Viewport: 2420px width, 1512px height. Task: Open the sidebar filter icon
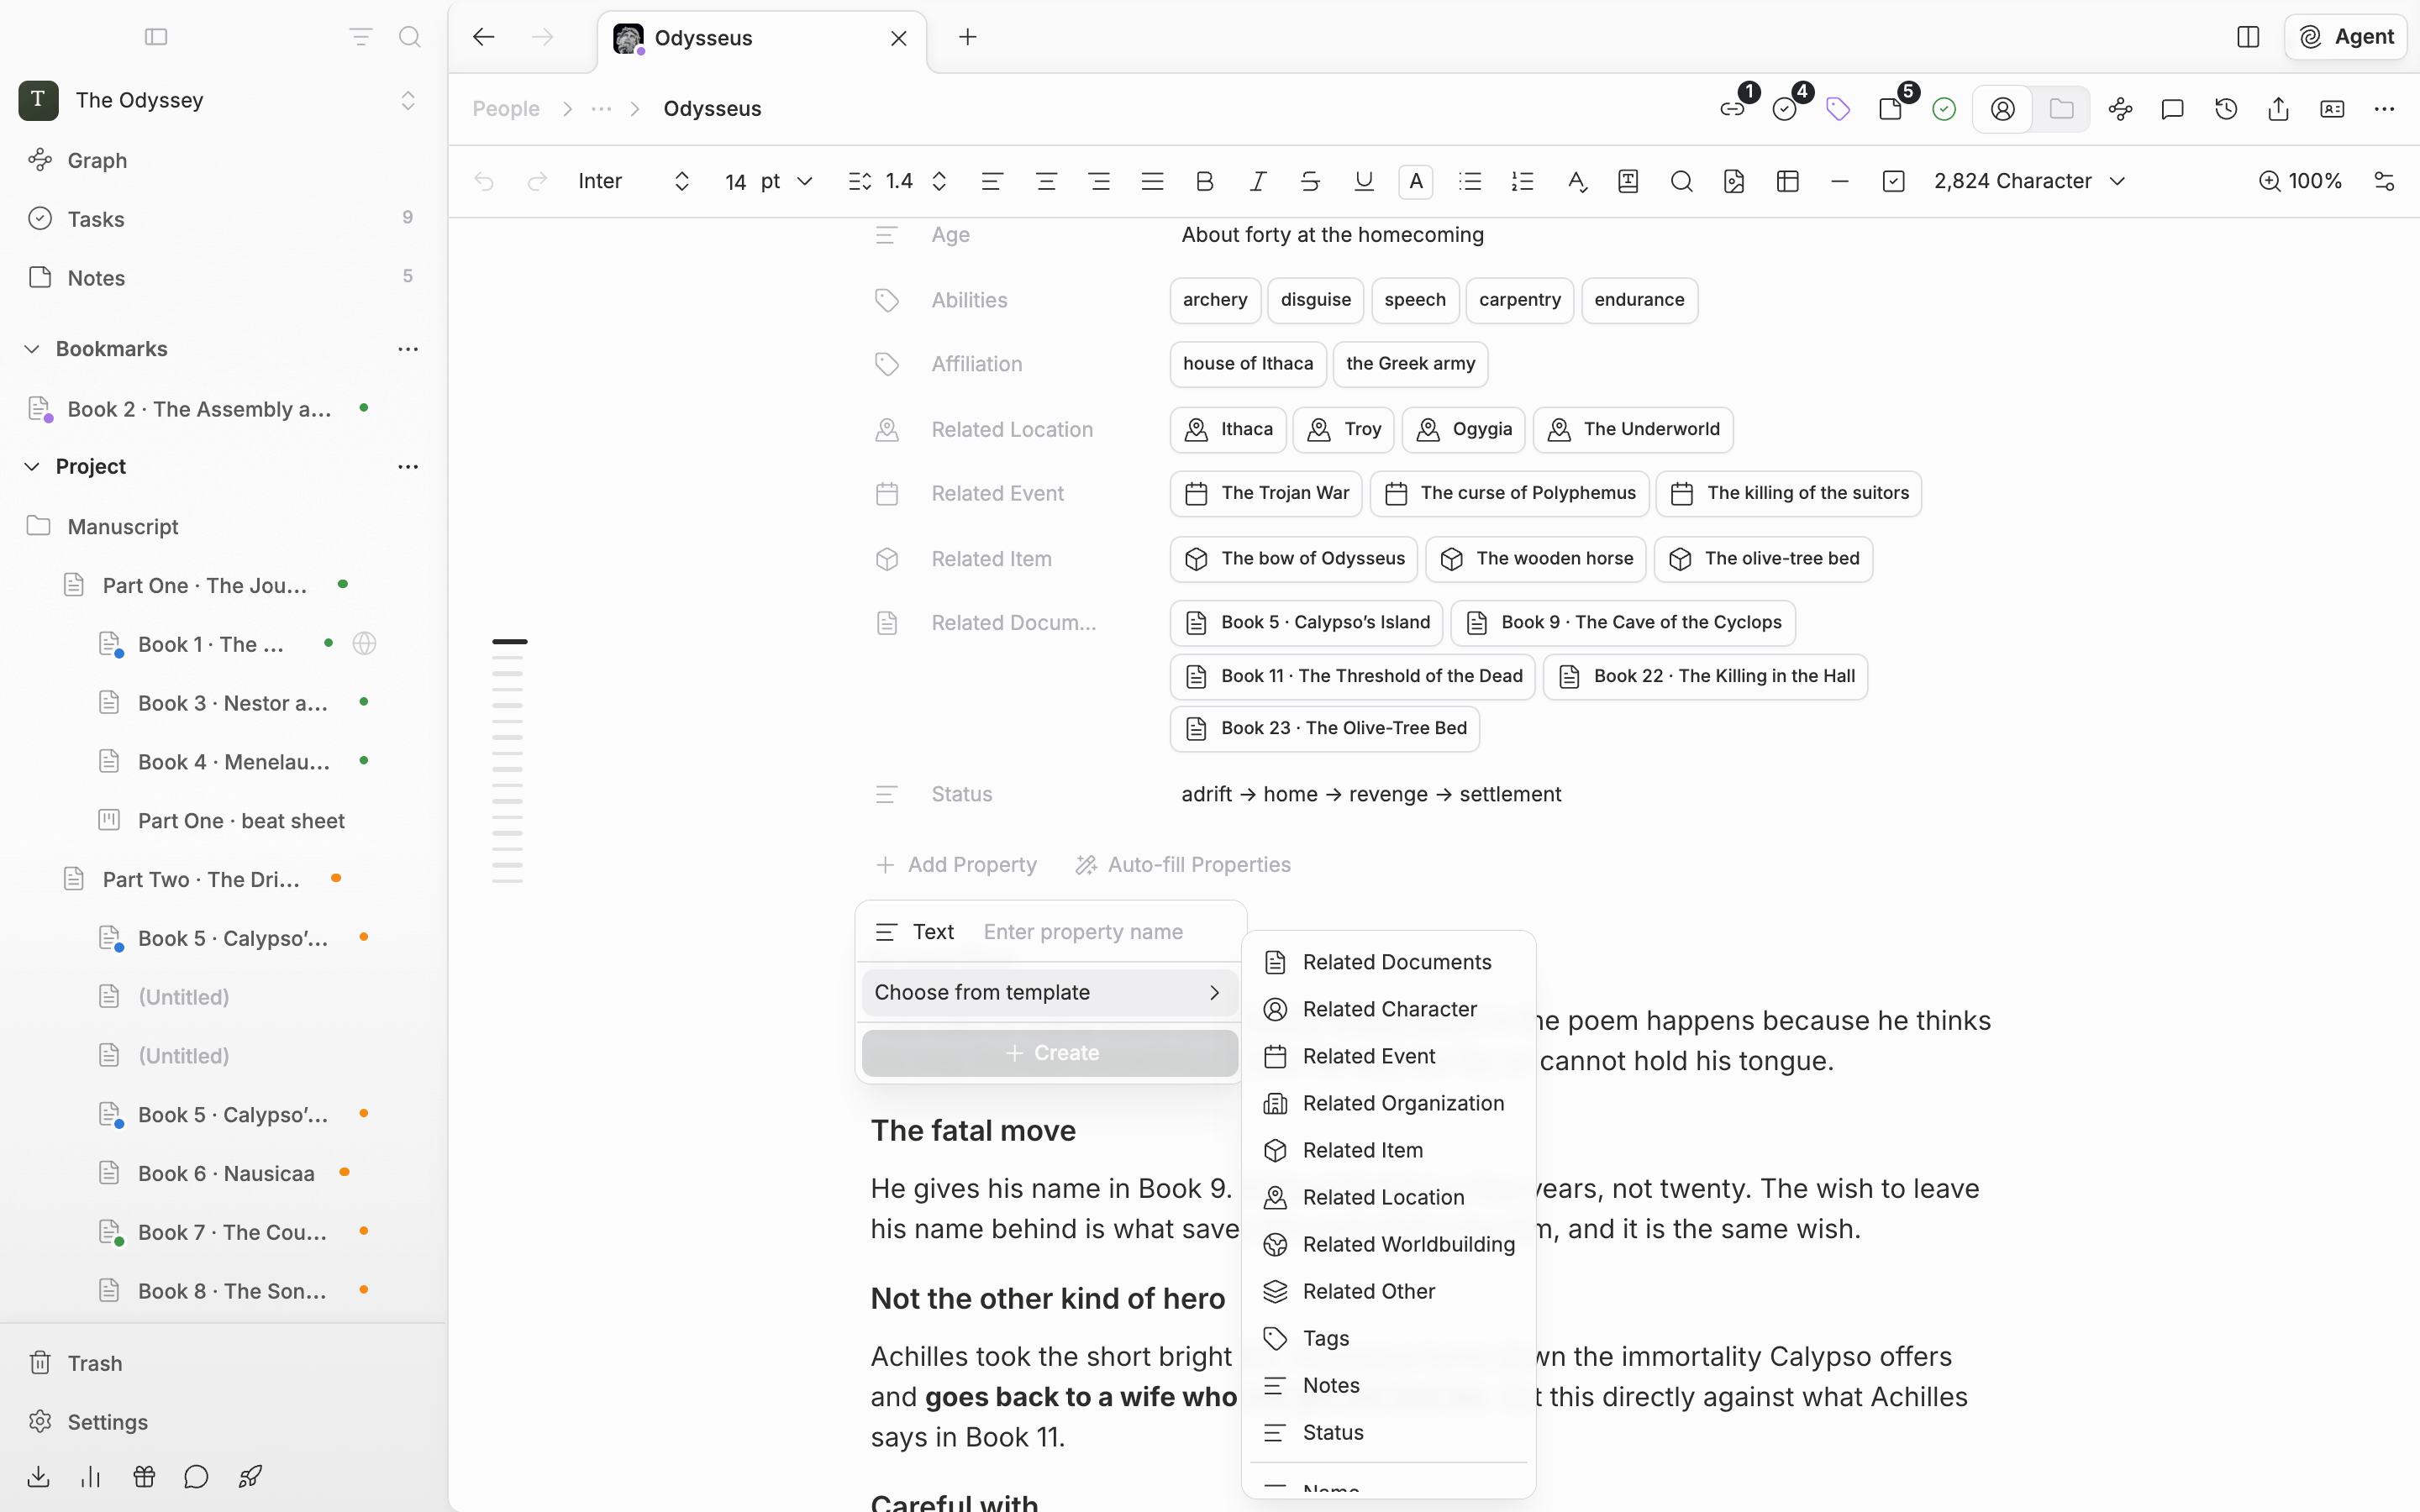click(360, 37)
